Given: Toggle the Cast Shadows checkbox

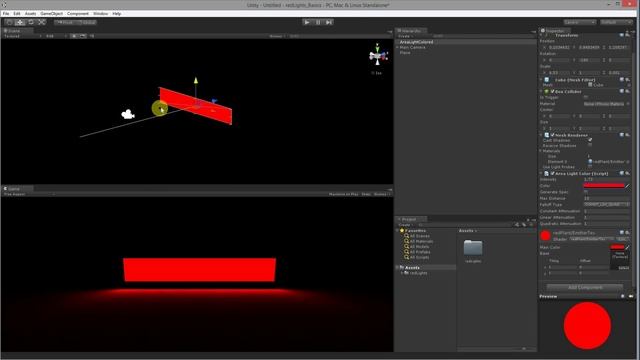Looking at the screenshot, I should (590, 140).
